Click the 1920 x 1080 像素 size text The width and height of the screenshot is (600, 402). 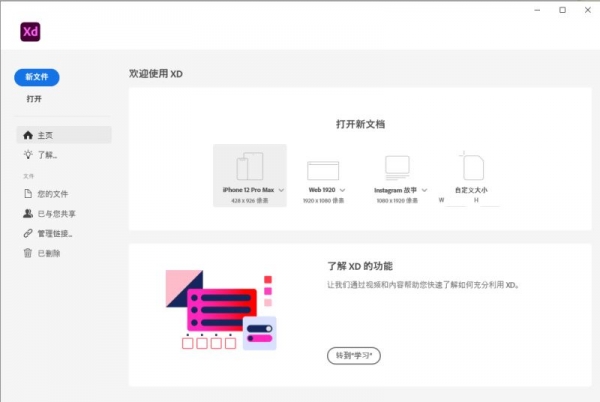(x=323, y=201)
